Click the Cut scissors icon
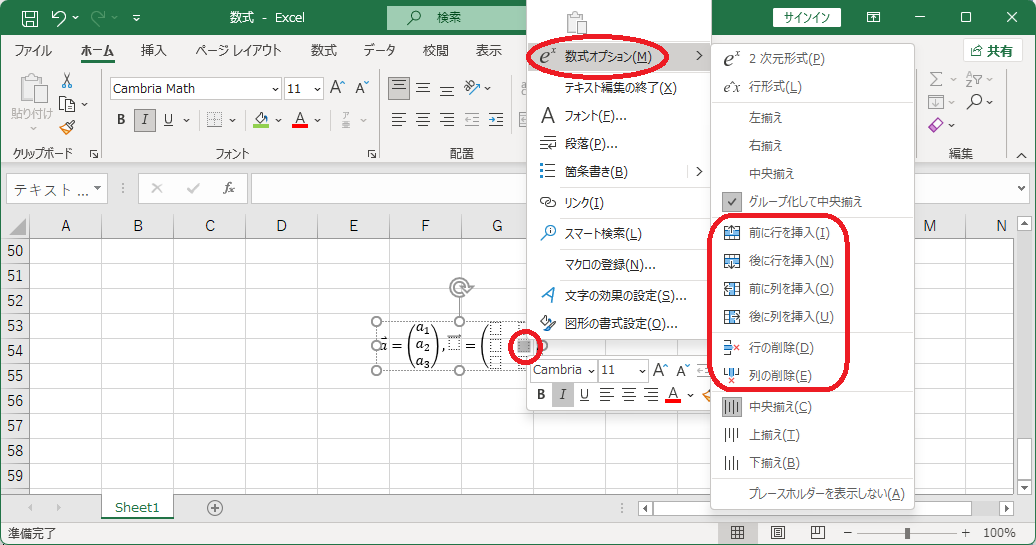Screen dimensions: 1036x545 pos(67,81)
